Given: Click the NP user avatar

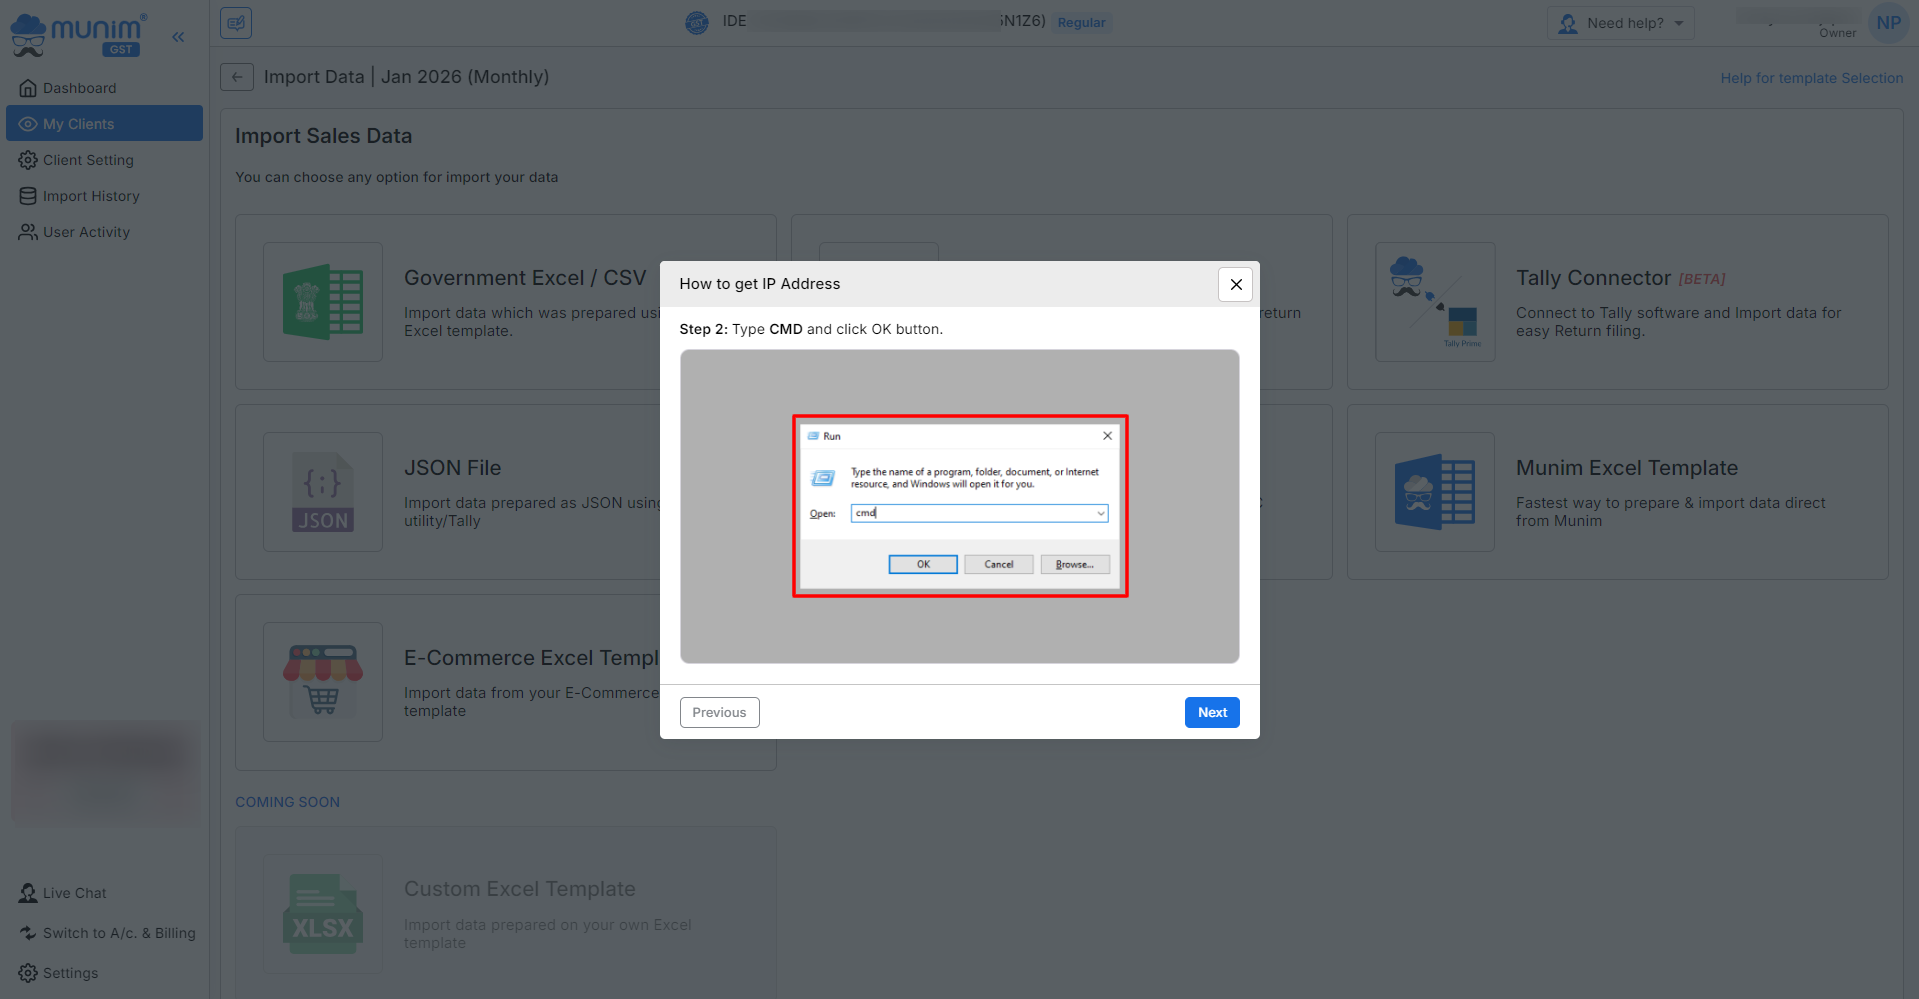Looking at the screenshot, I should point(1888,23).
